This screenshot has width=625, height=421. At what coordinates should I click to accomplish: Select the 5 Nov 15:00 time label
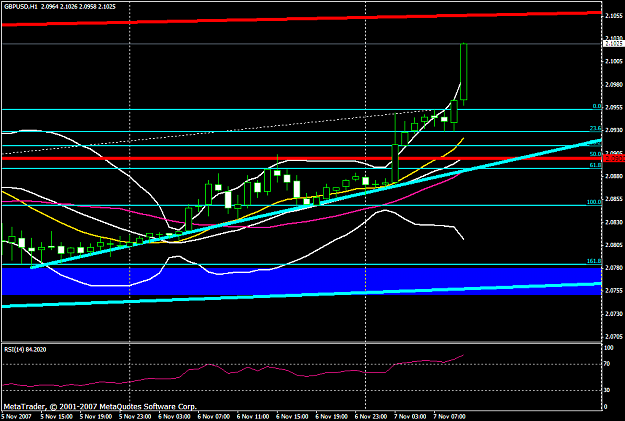pos(56,417)
